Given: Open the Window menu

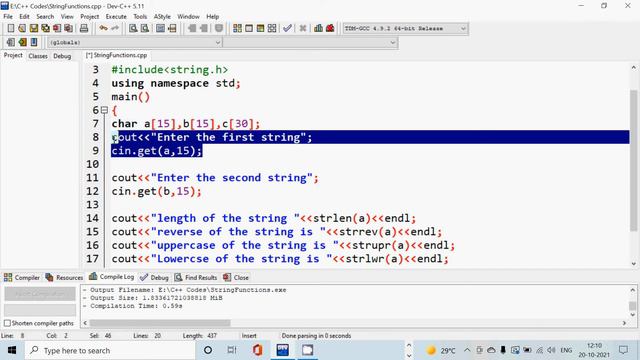Looking at the screenshot, I should (188, 17).
